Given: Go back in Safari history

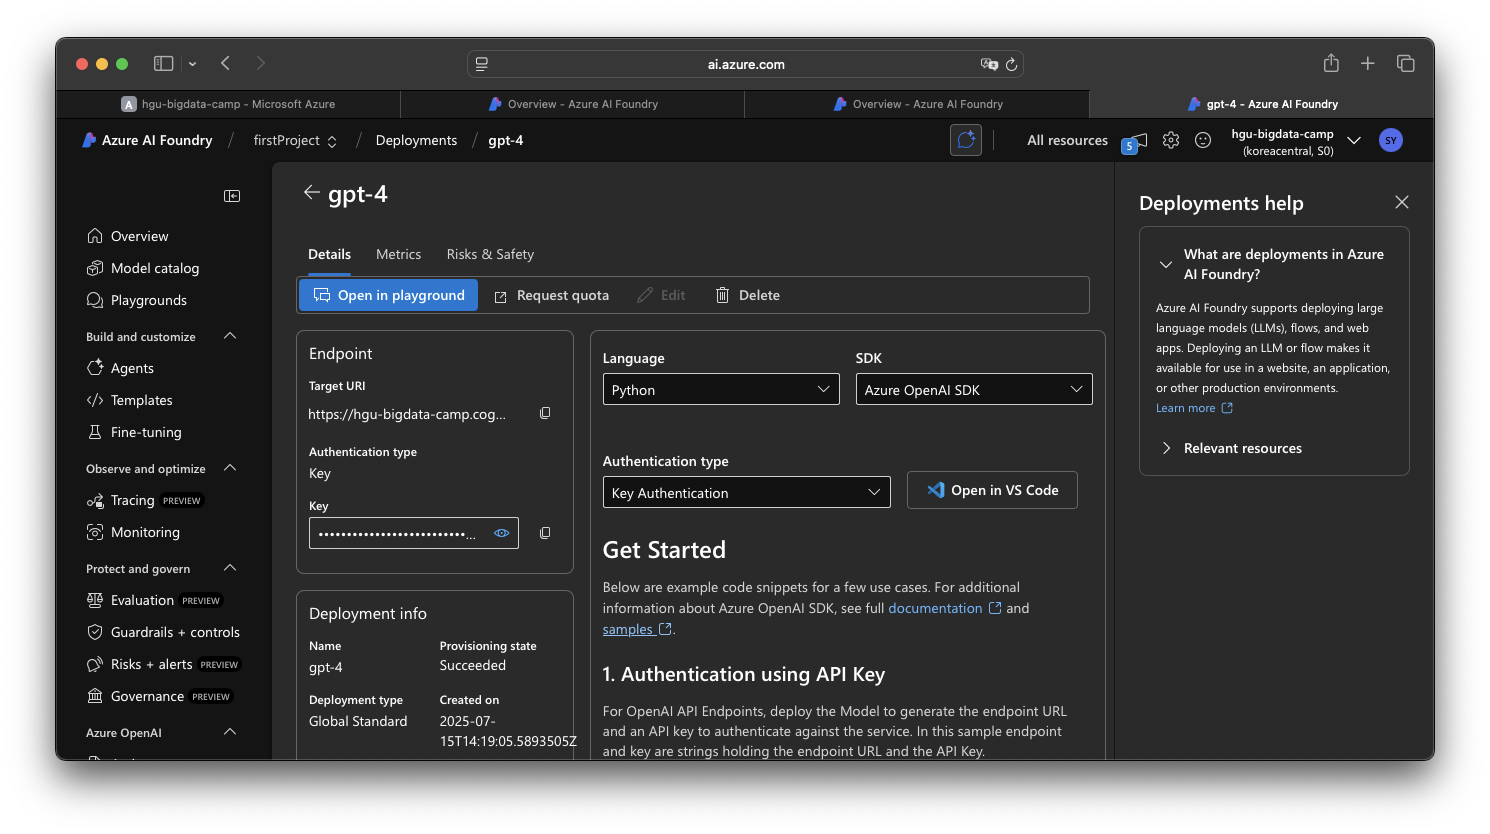Looking at the screenshot, I should [226, 63].
